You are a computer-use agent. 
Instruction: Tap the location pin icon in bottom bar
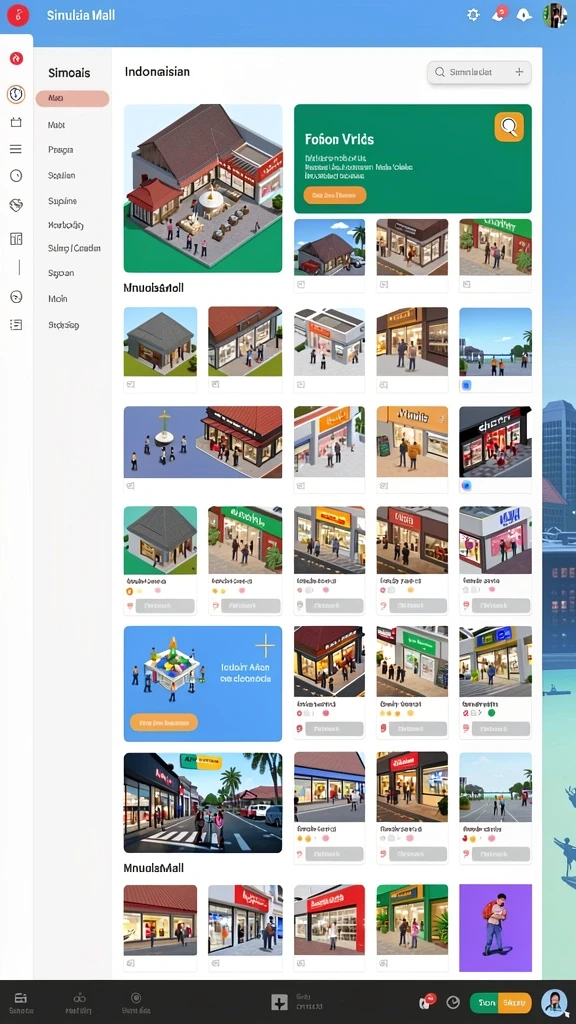pos(136,998)
